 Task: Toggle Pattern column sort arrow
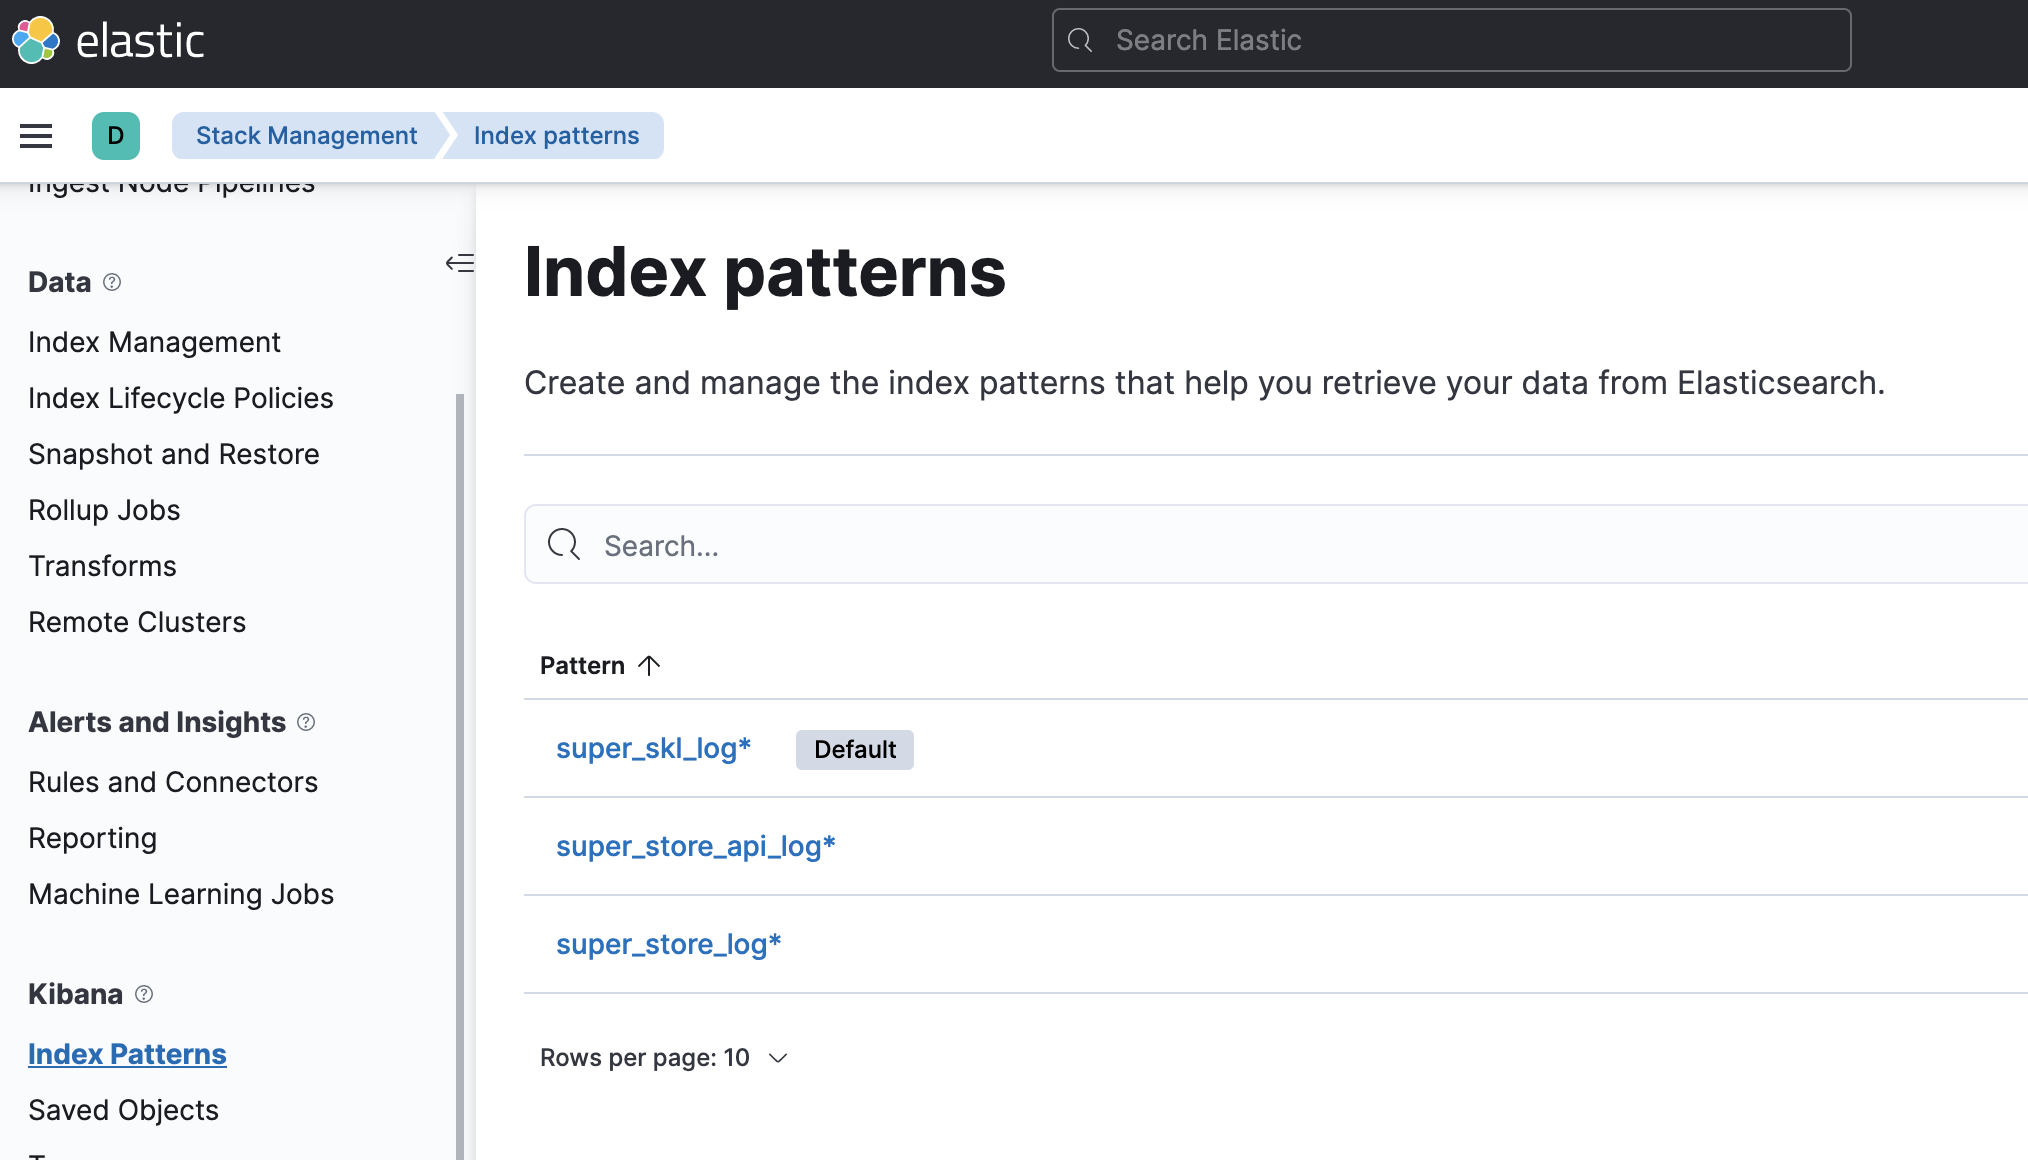coord(649,666)
